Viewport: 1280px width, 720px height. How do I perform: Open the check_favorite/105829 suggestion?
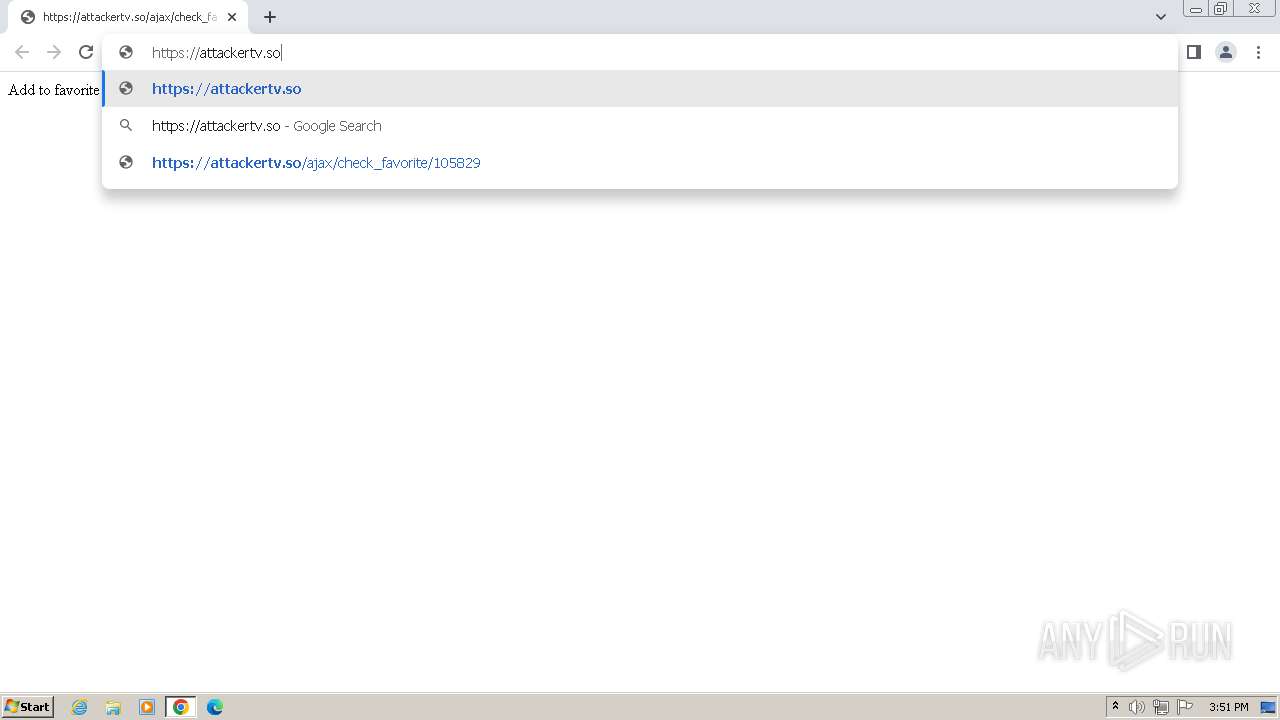640,163
